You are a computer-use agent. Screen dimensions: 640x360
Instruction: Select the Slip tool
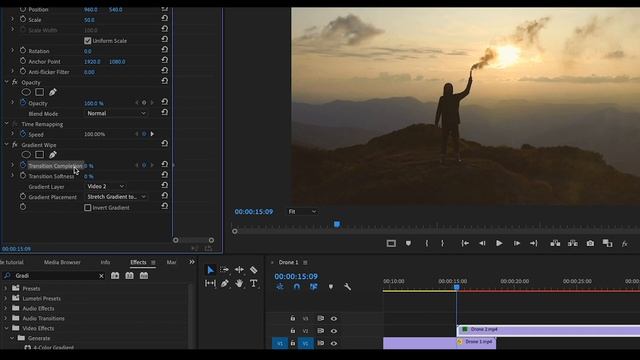click(210, 283)
